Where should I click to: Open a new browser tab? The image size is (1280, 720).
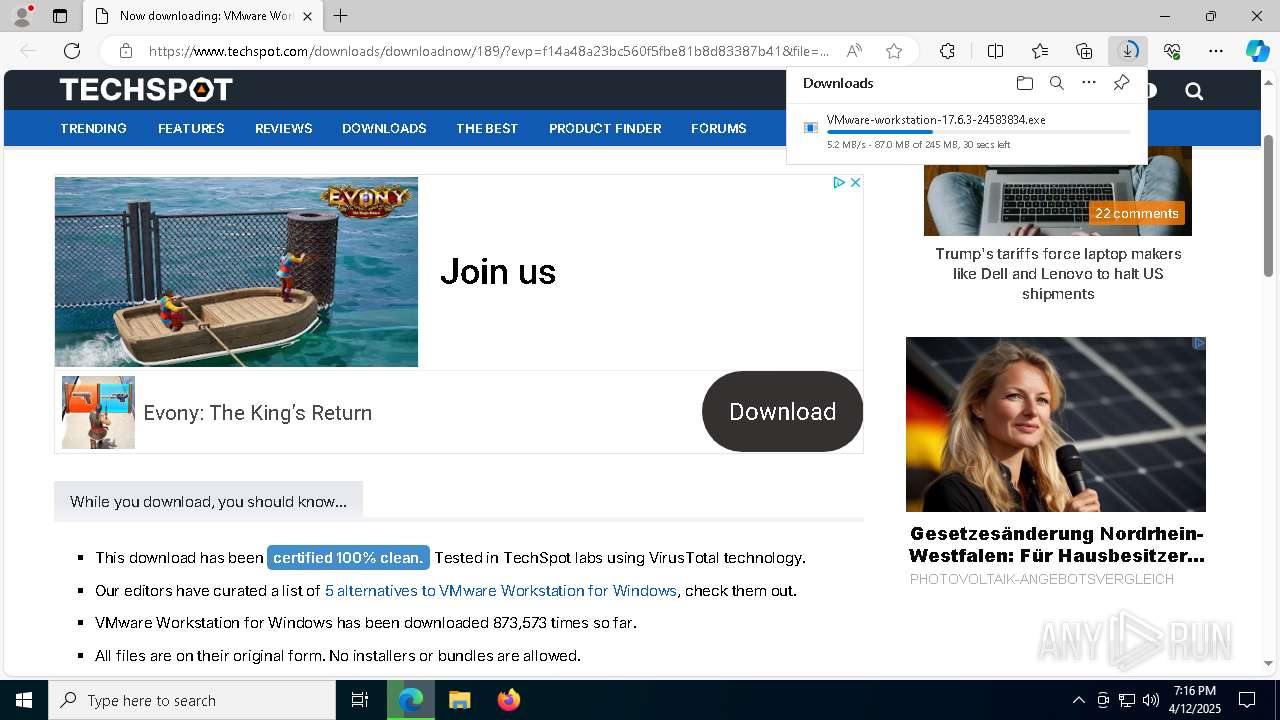[x=341, y=16]
